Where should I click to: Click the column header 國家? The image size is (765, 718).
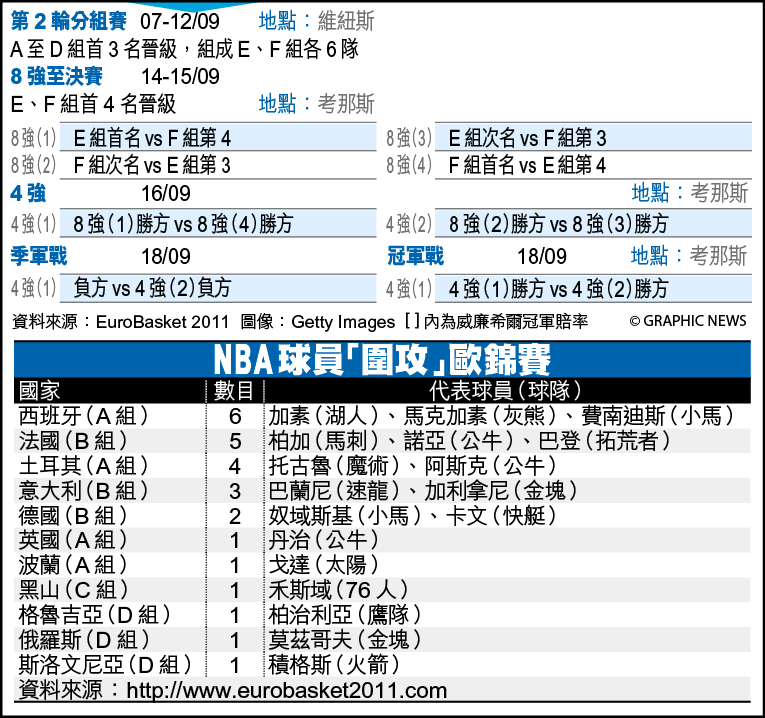click(x=40, y=391)
